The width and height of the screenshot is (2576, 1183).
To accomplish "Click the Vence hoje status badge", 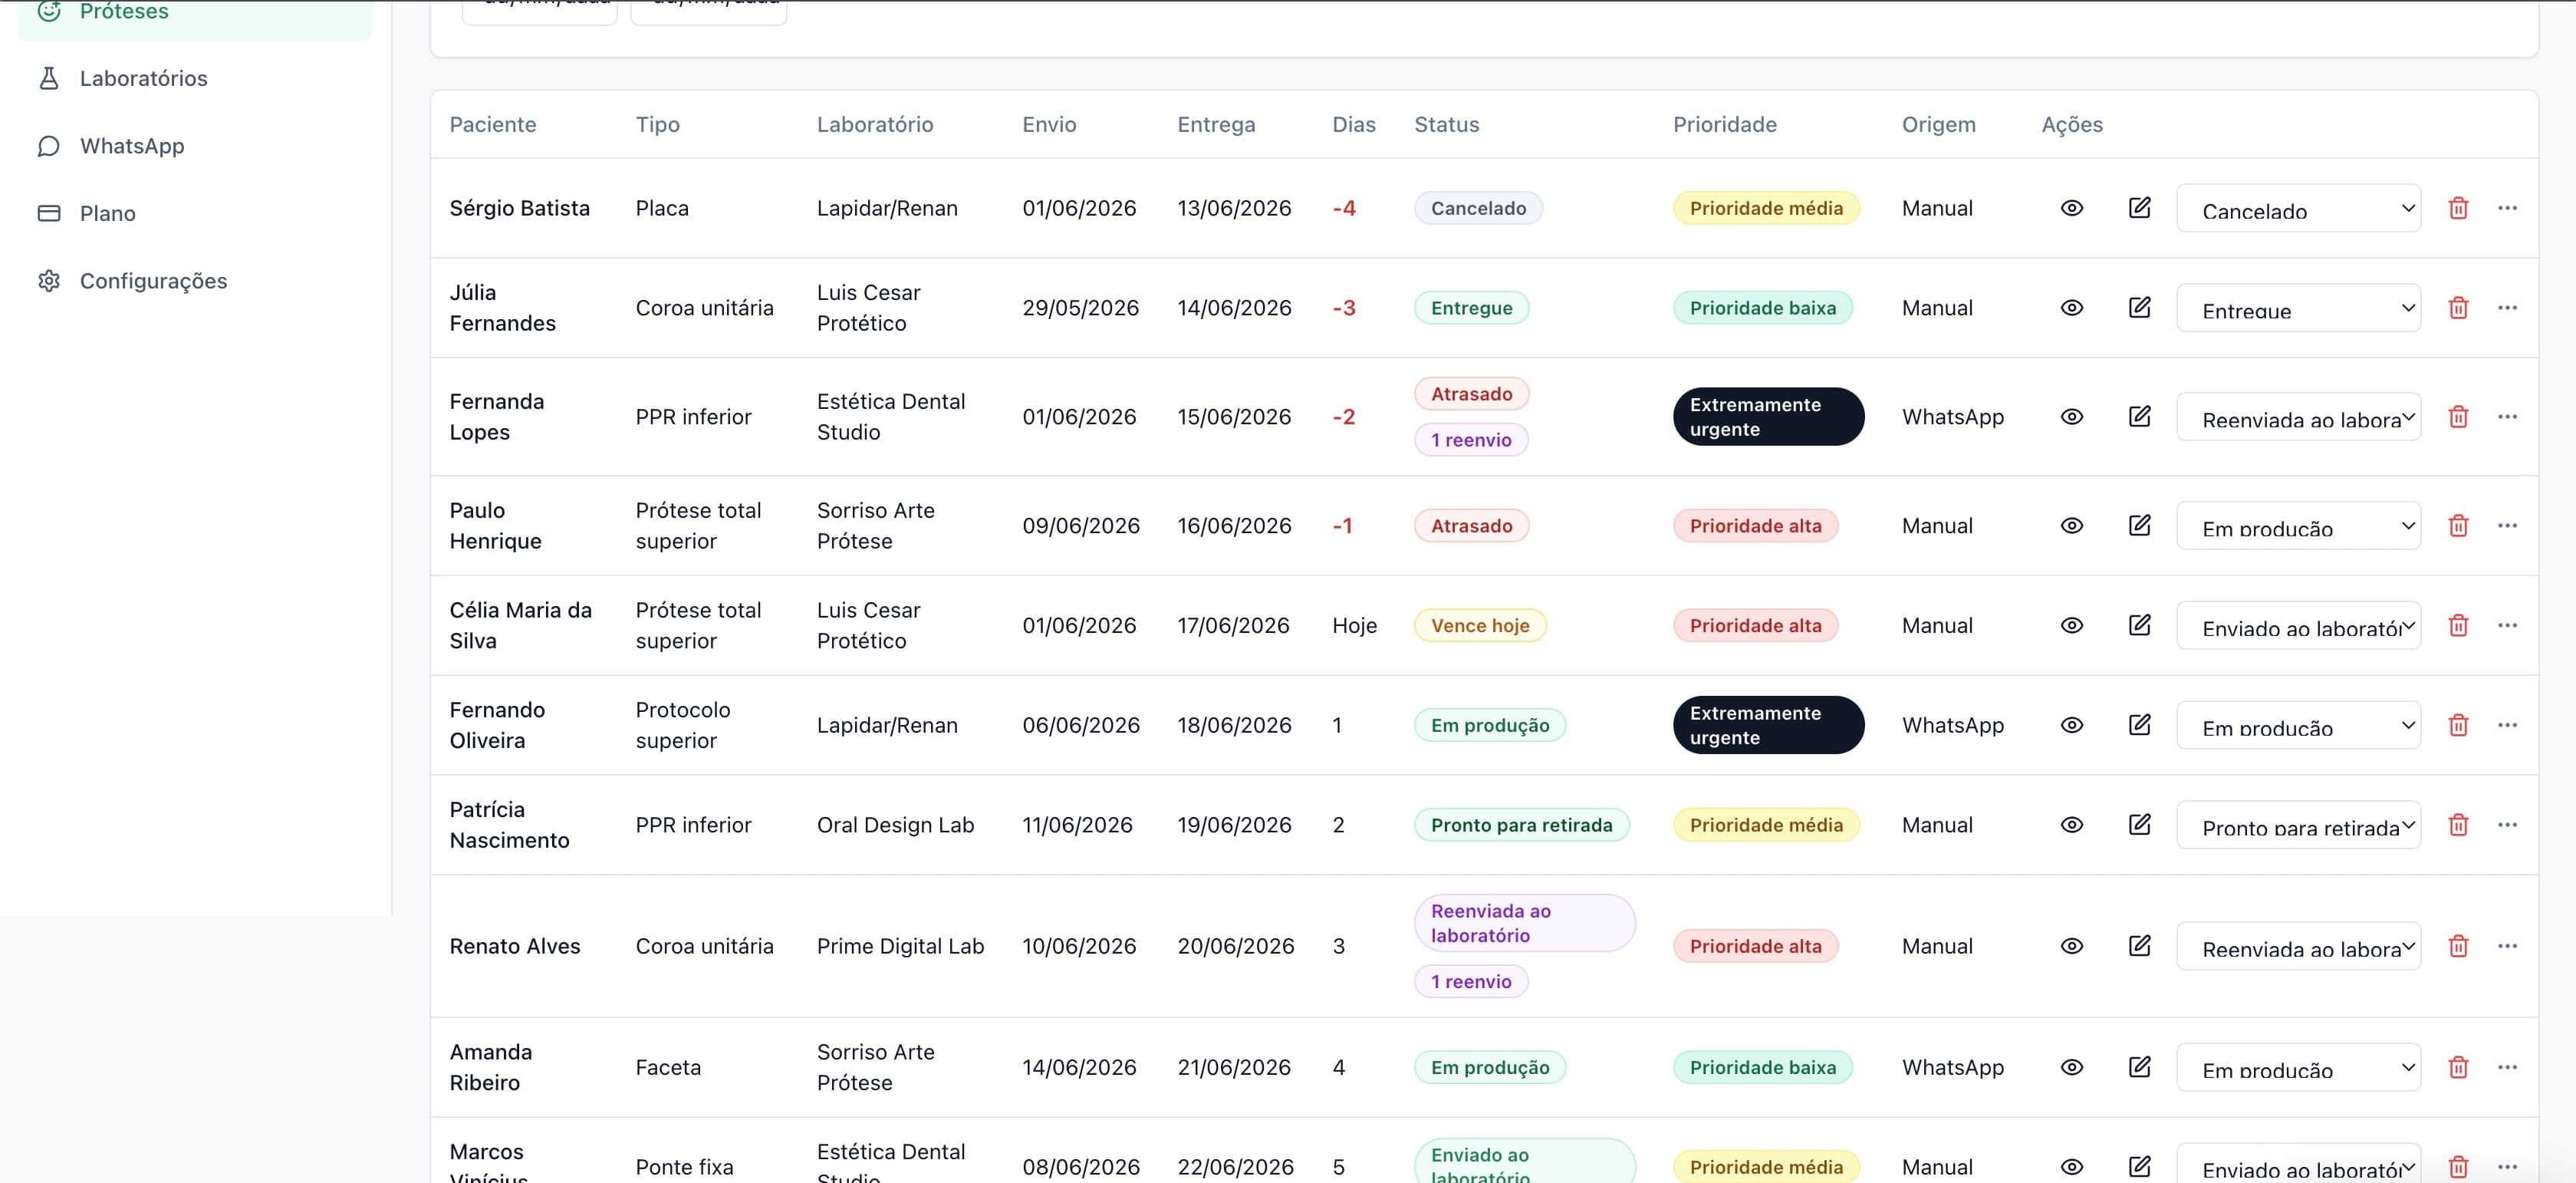I will tap(1480, 626).
